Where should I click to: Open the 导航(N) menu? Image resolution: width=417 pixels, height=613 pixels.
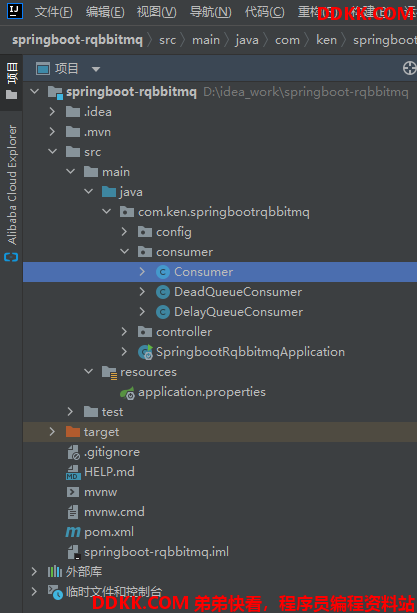(210, 12)
